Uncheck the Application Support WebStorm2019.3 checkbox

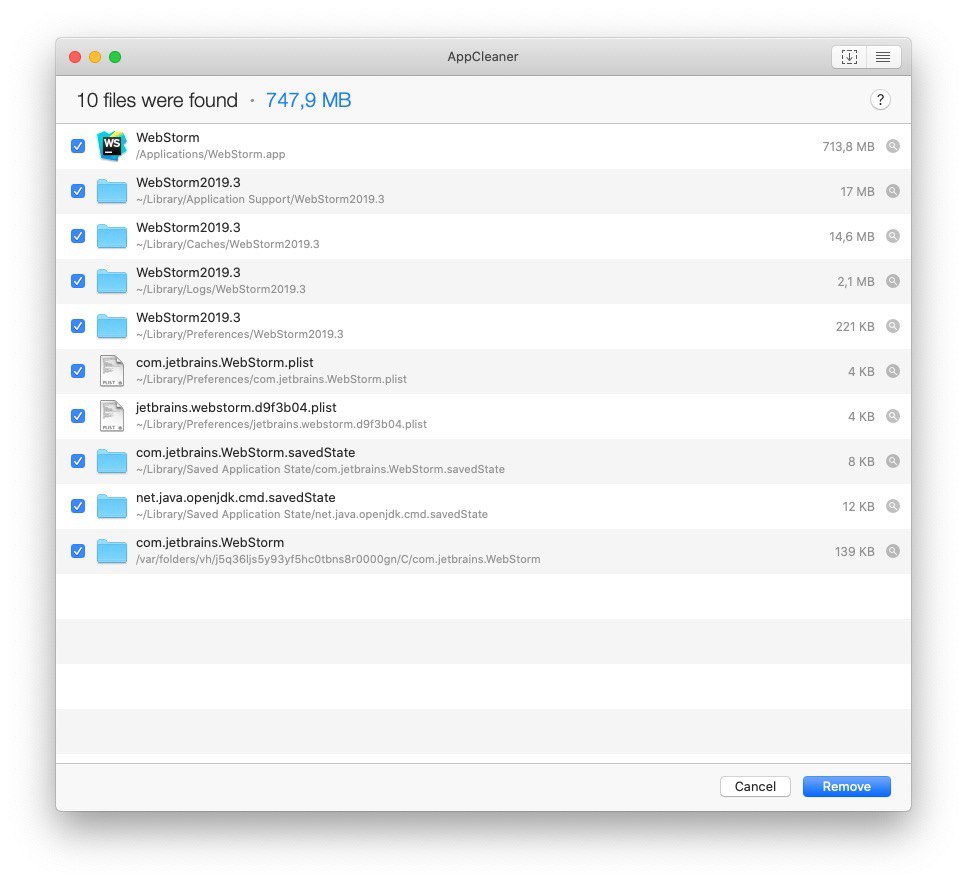point(78,191)
